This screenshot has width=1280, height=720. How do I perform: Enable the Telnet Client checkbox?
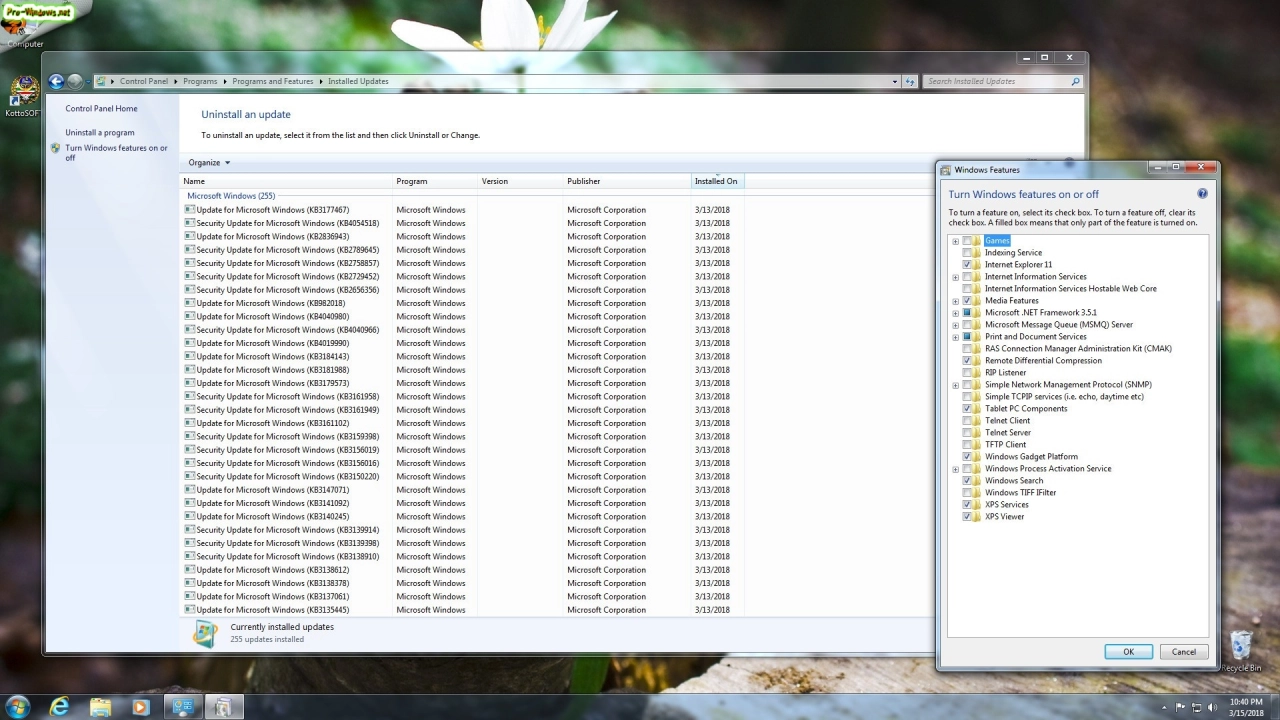[x=966, y=421]
